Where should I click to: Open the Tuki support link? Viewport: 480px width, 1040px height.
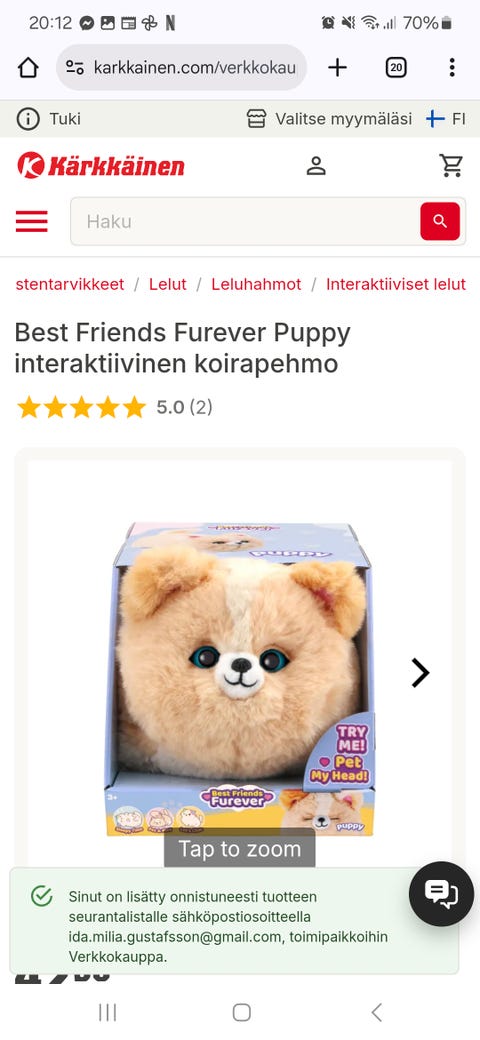click(48, 119)
